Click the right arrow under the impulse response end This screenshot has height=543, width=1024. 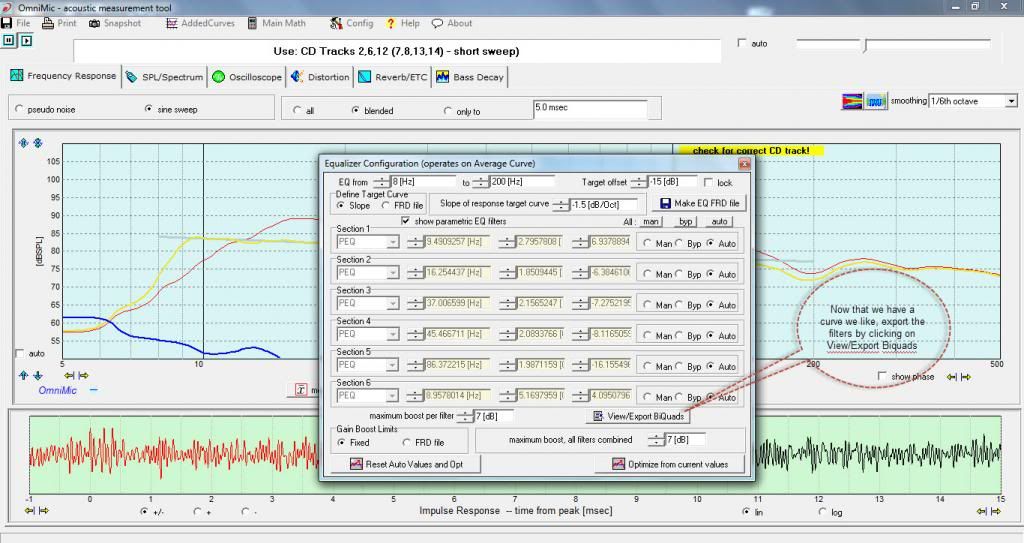pos(996,512)
